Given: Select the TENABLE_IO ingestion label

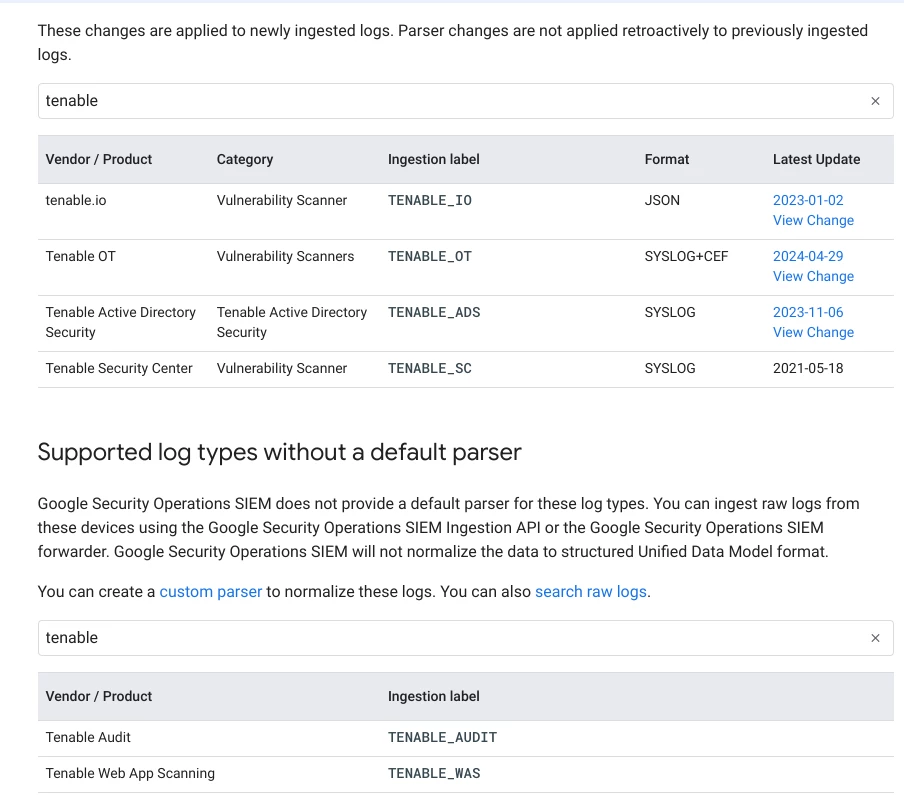Looking at the screenshot, I should pos(430,200).
